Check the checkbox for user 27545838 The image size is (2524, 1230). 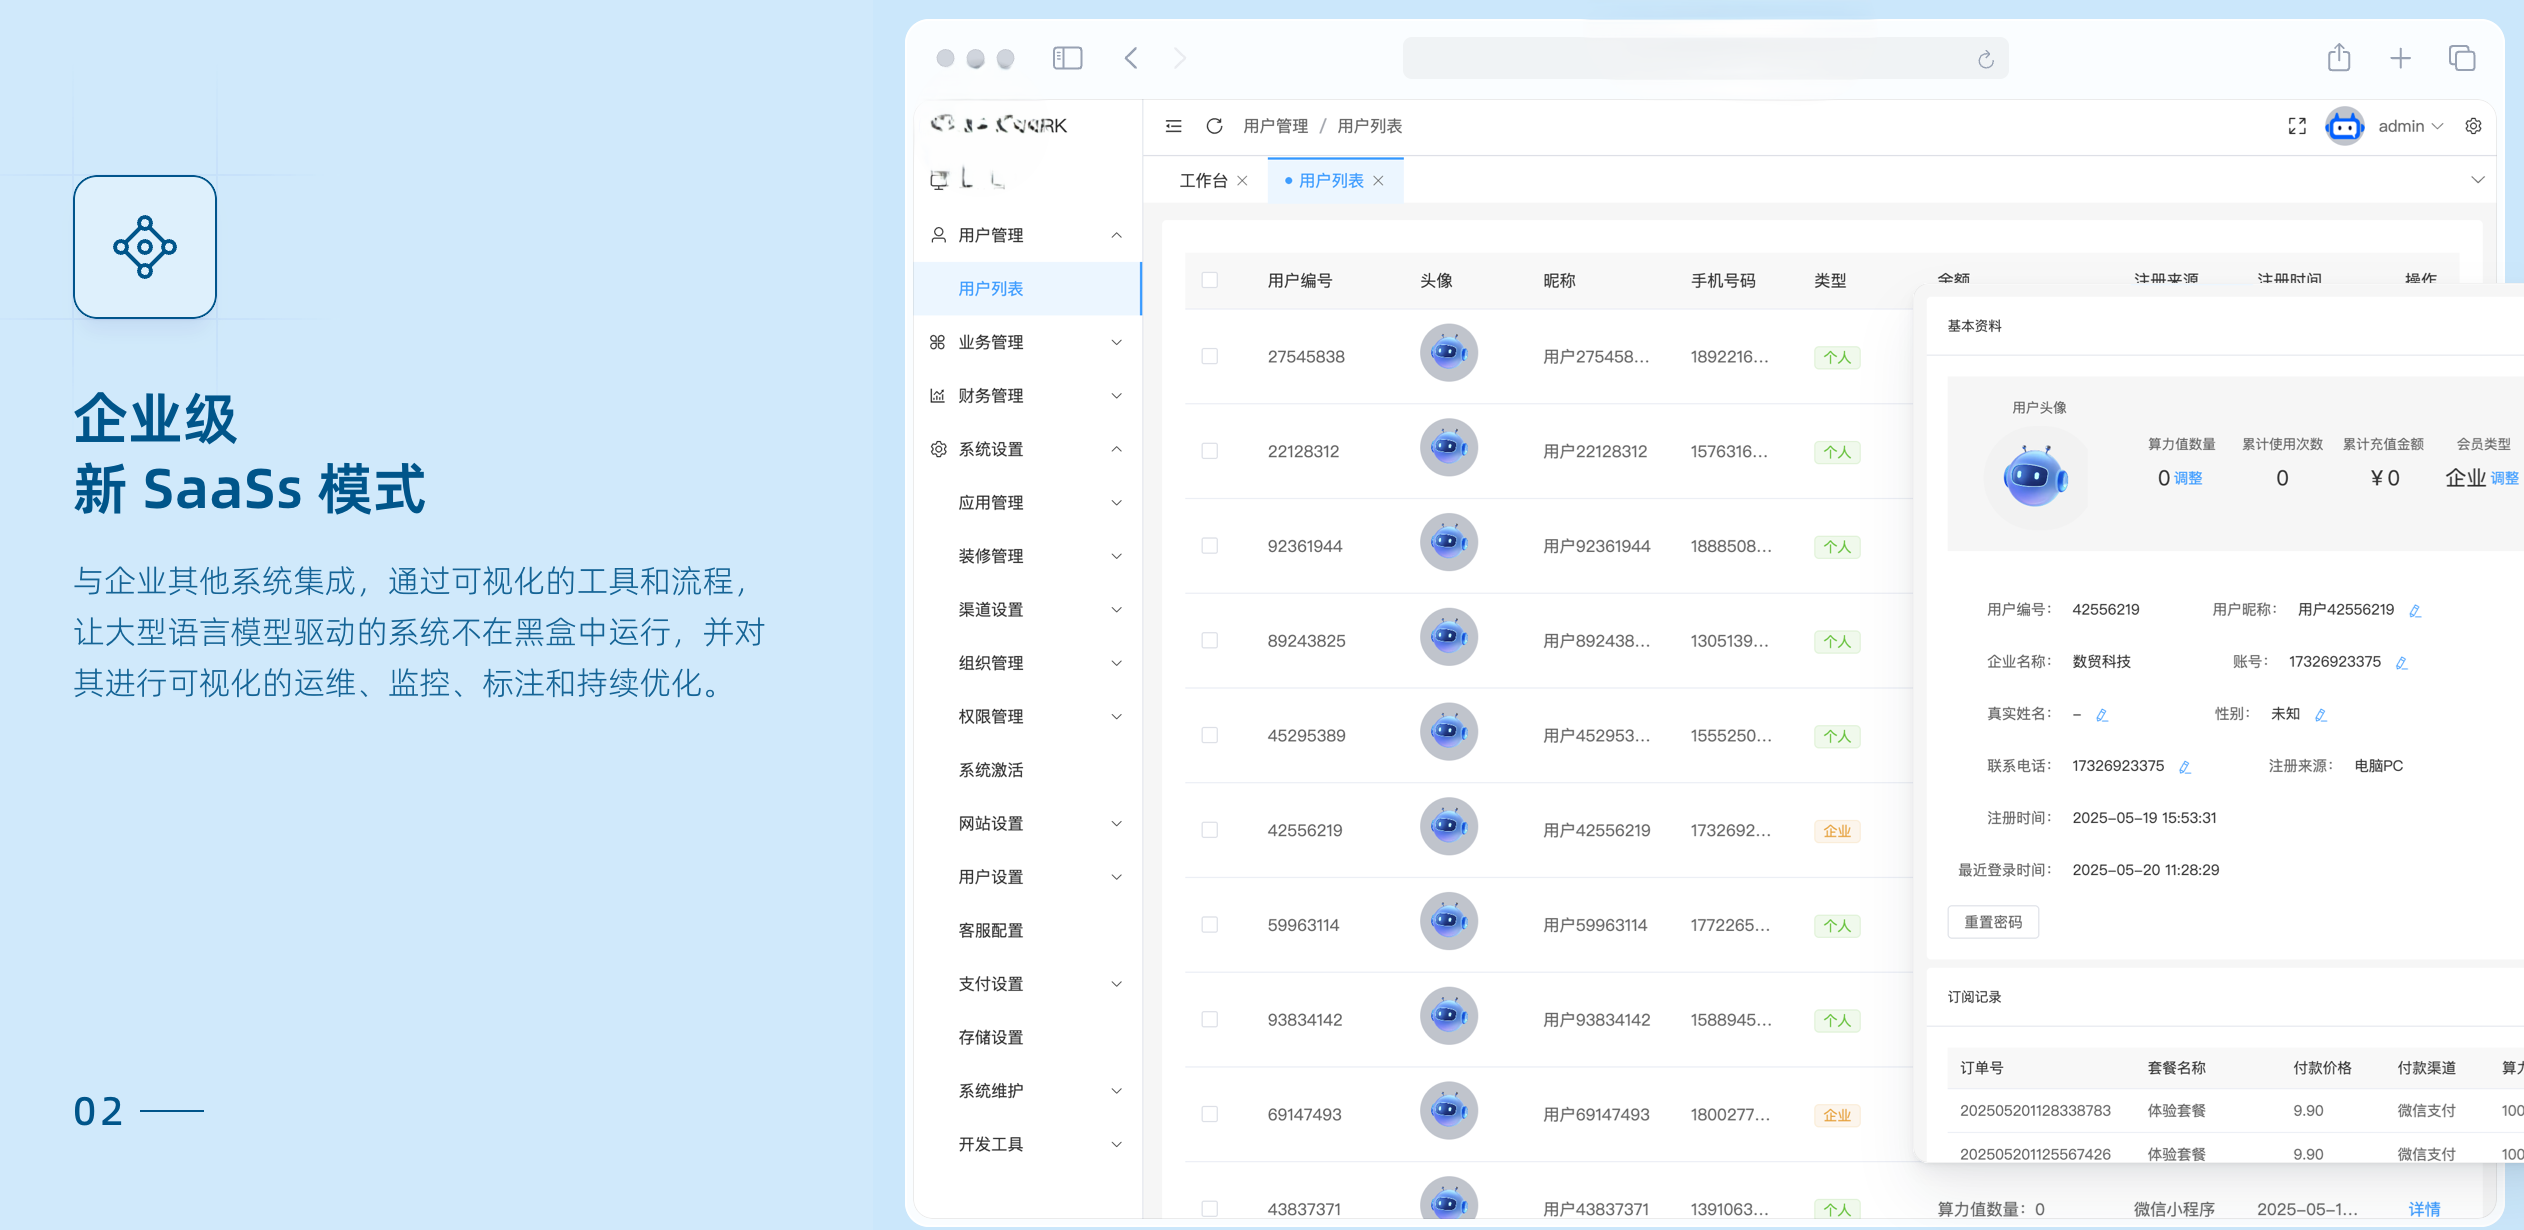1210,356
